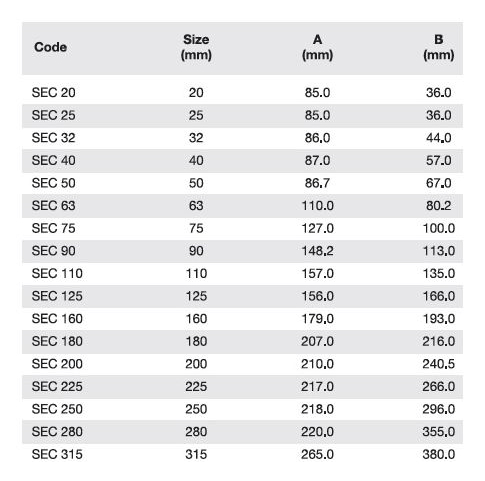Select SEC 40 in the table
The image size is (485, 481).
tap(54, 160)
